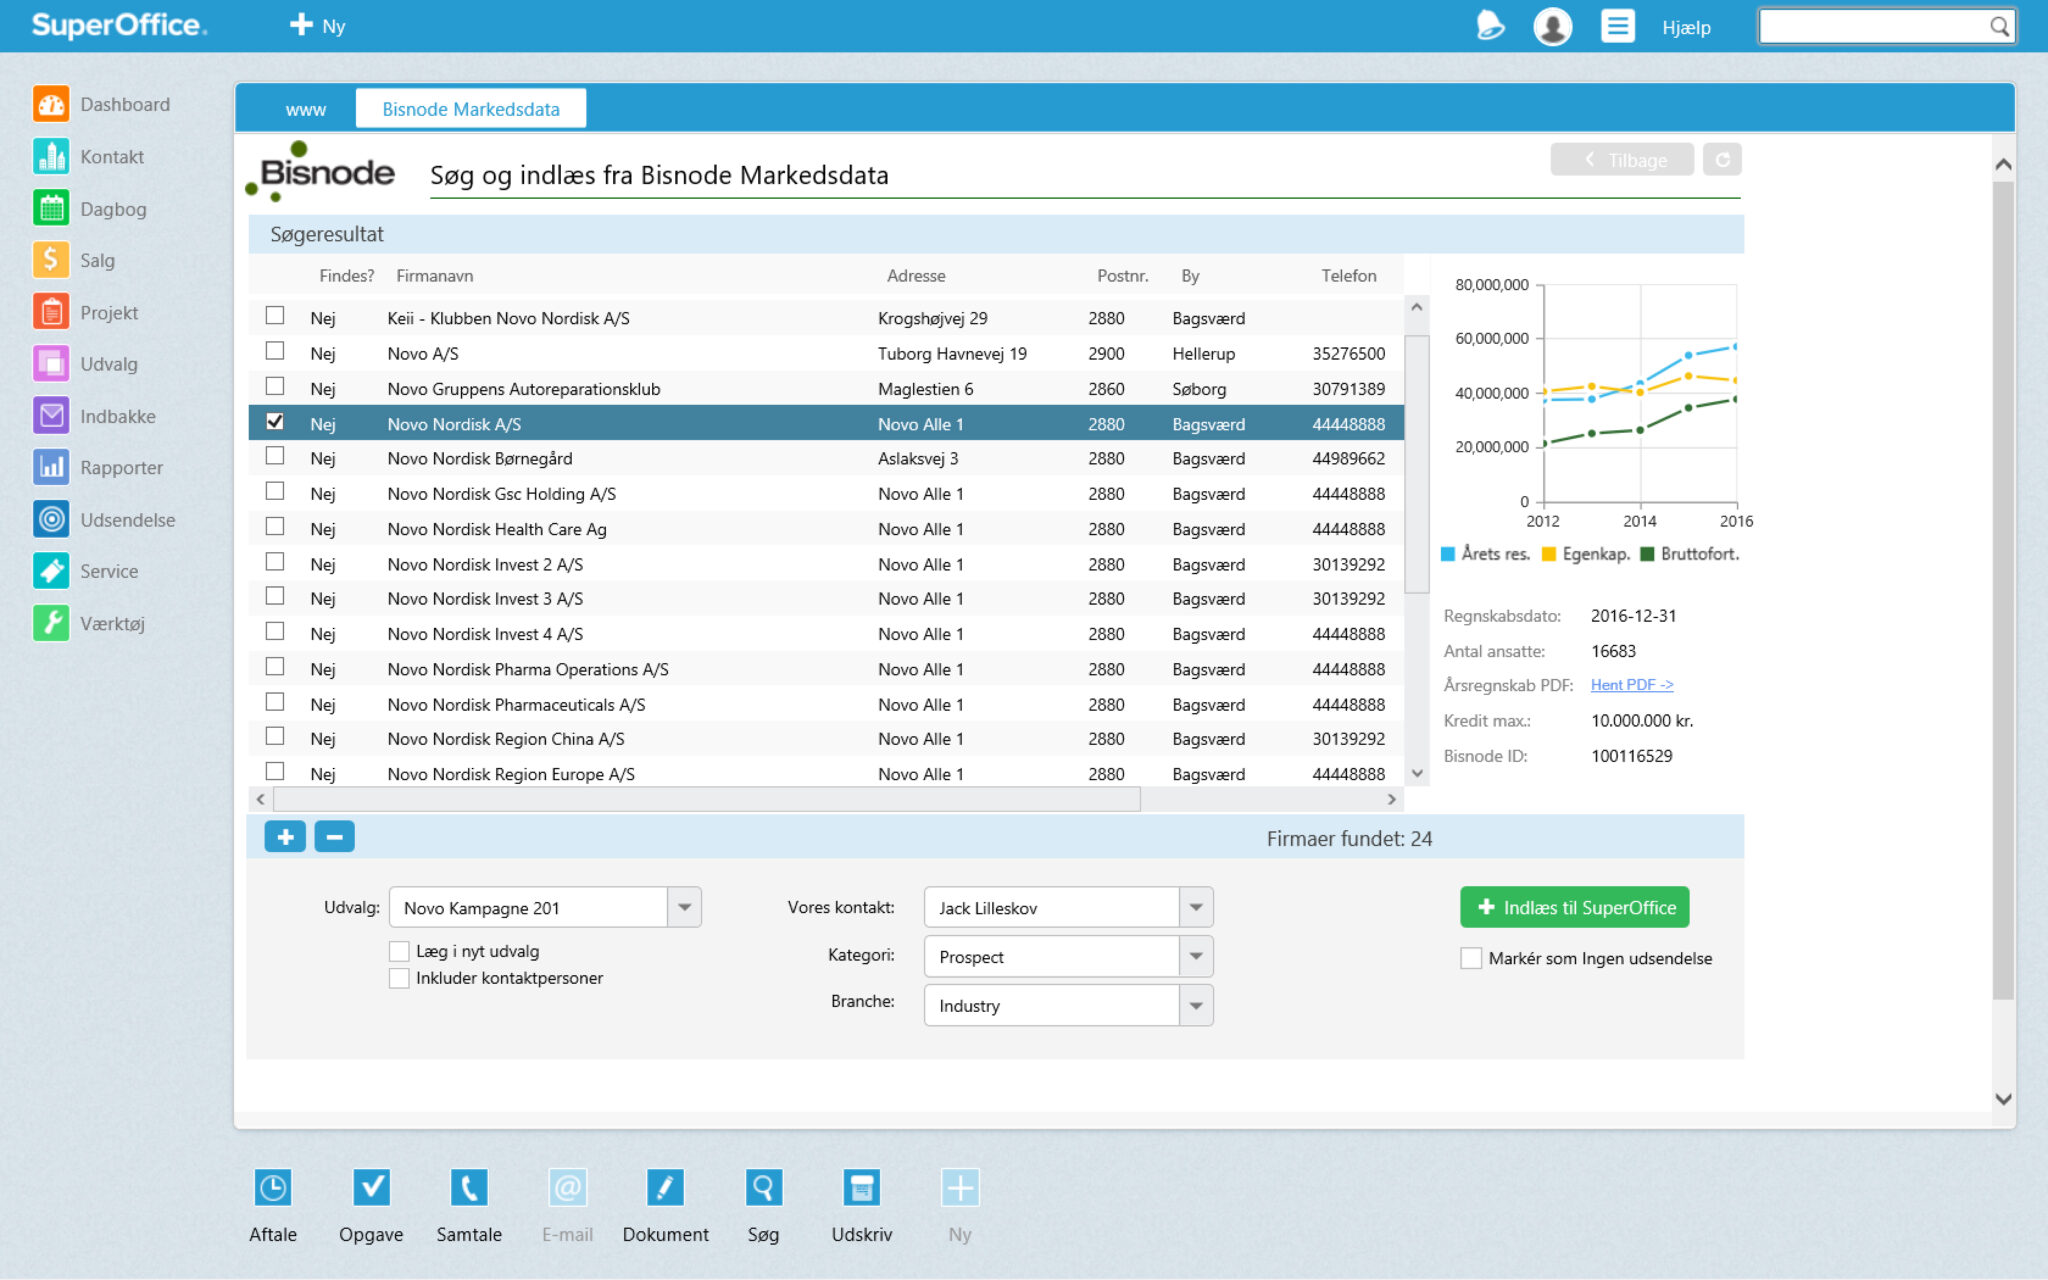Sort by Firmanavn column header
This screenshot has width=2048, height=1280.
pyautogui.click(x=434, y=276)
